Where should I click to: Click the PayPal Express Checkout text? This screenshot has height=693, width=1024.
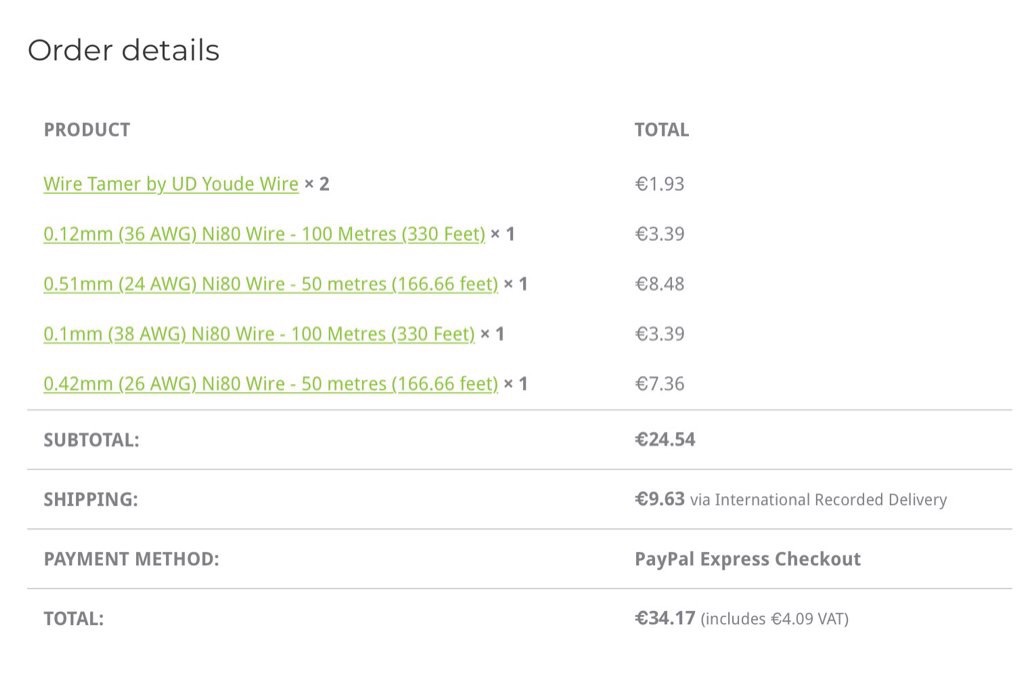747,559
